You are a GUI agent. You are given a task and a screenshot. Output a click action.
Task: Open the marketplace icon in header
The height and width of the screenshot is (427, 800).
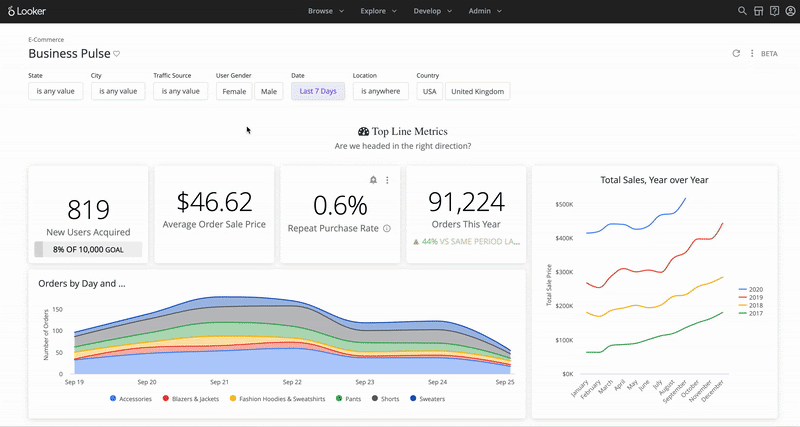click(x=759, y=11)
